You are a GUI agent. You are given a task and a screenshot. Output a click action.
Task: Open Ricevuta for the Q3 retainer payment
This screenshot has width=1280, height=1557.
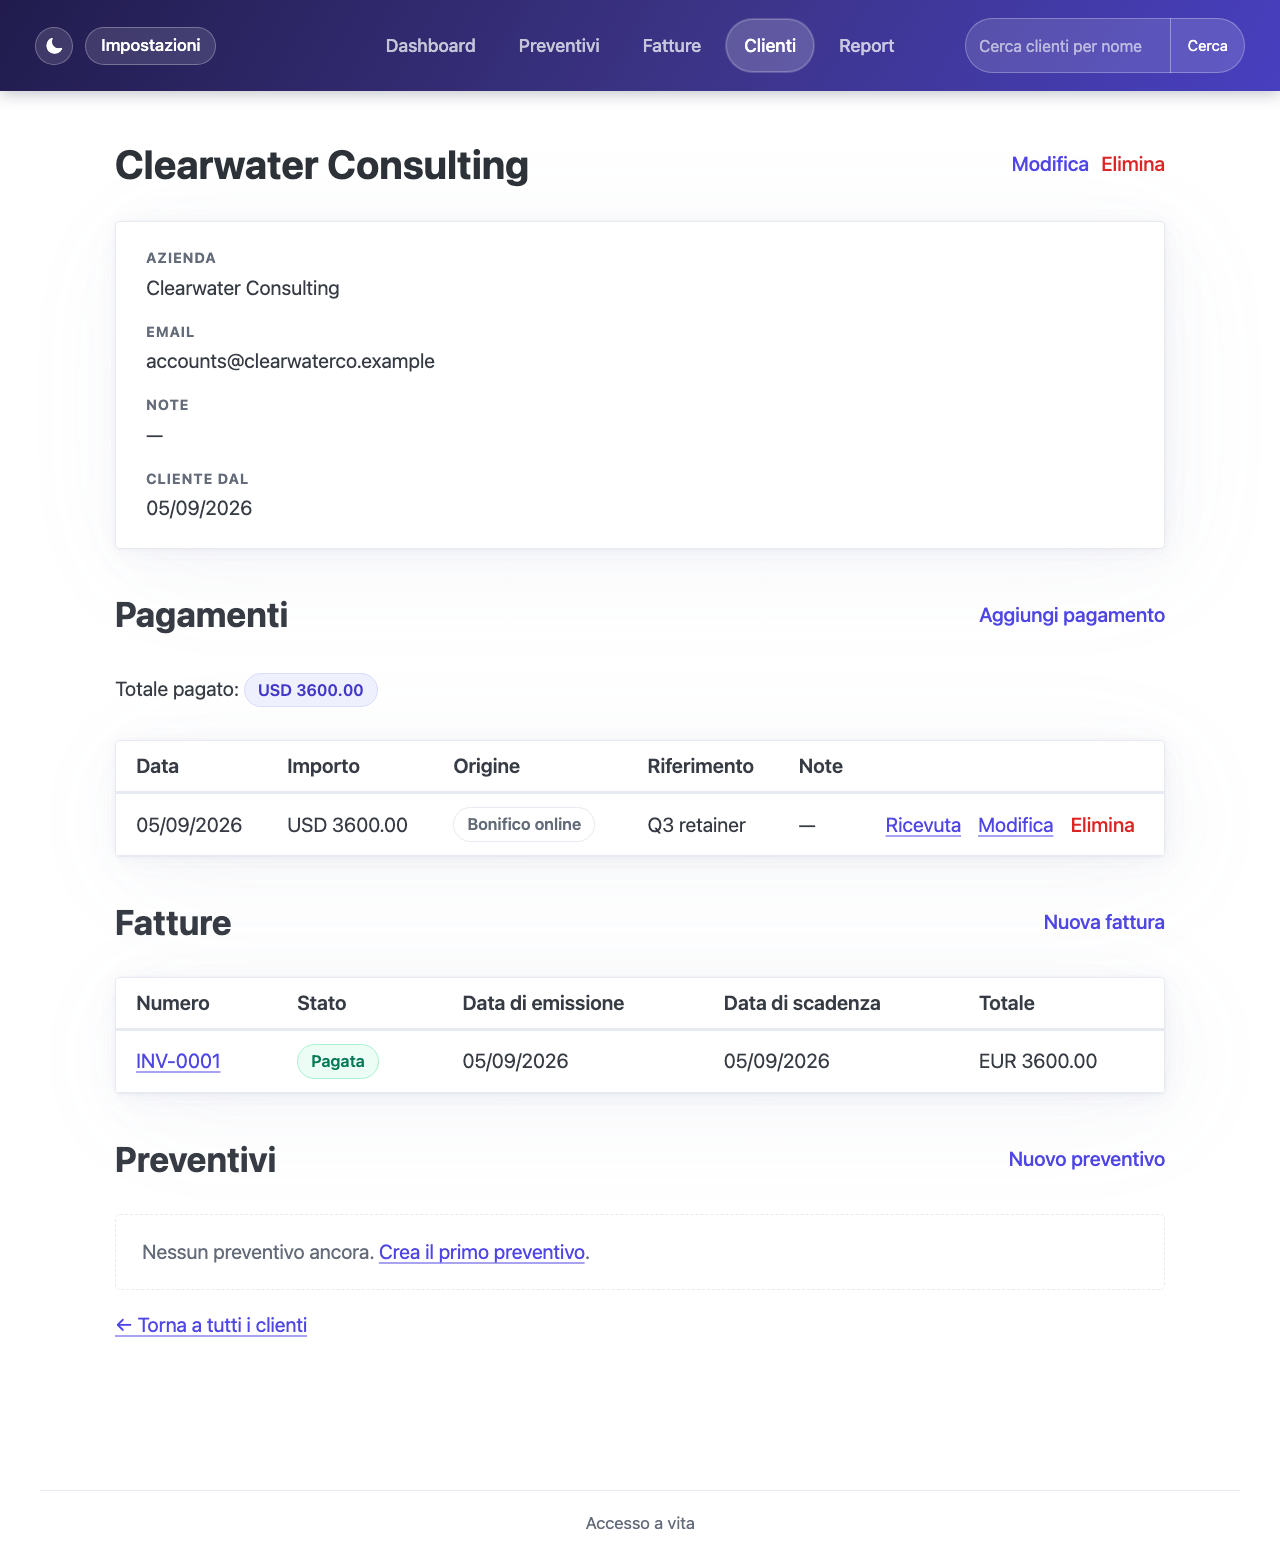923,825
